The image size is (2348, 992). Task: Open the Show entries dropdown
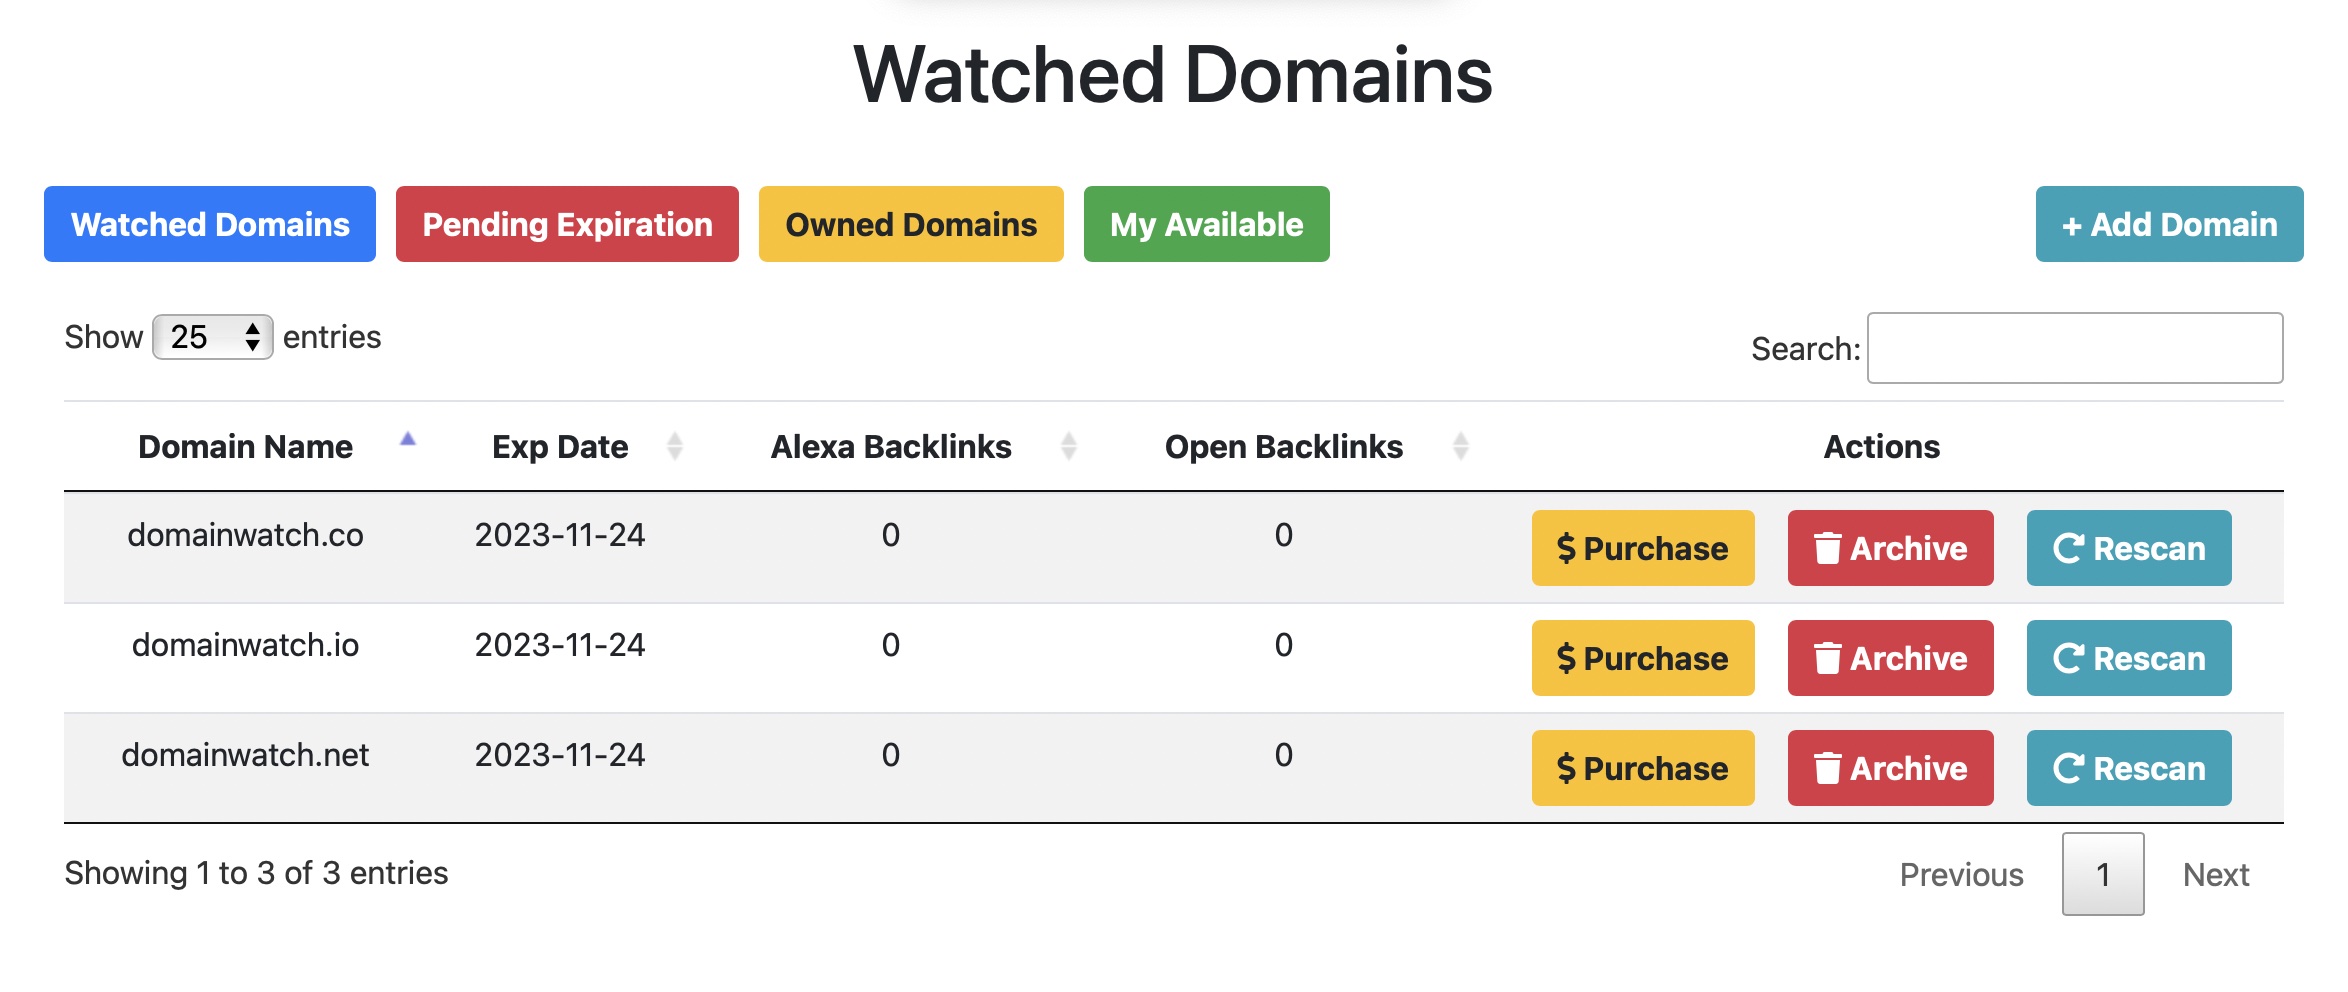tap(212, 337)
